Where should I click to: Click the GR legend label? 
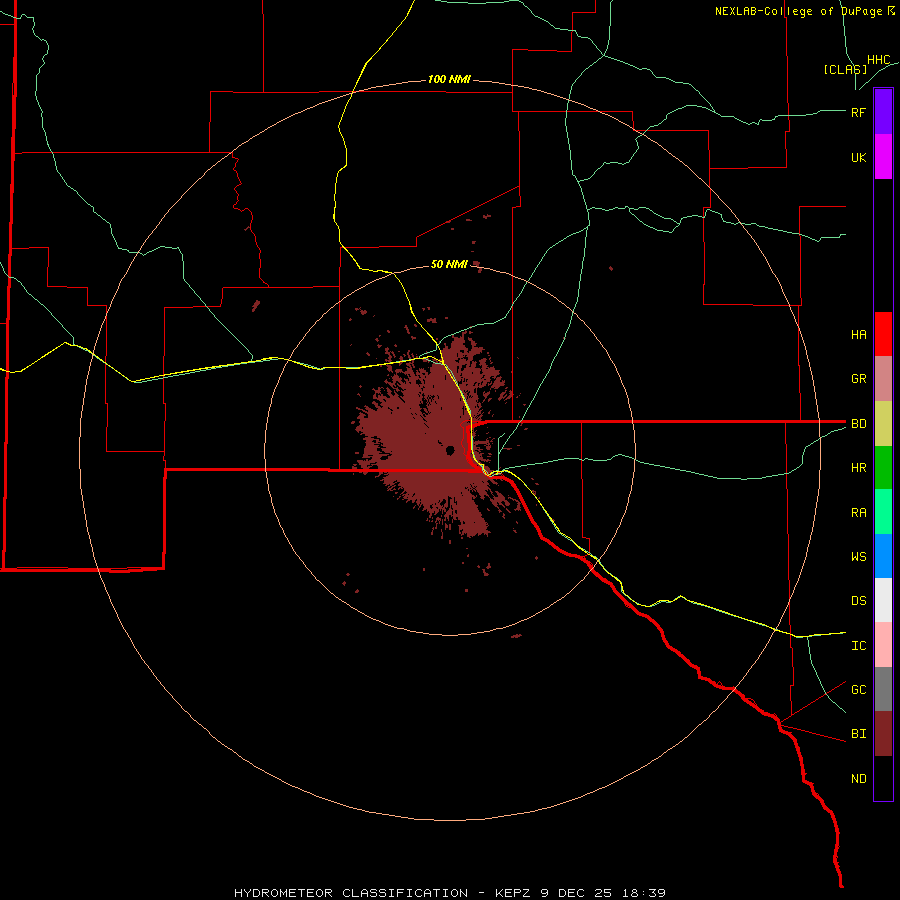tap(858, 379)
